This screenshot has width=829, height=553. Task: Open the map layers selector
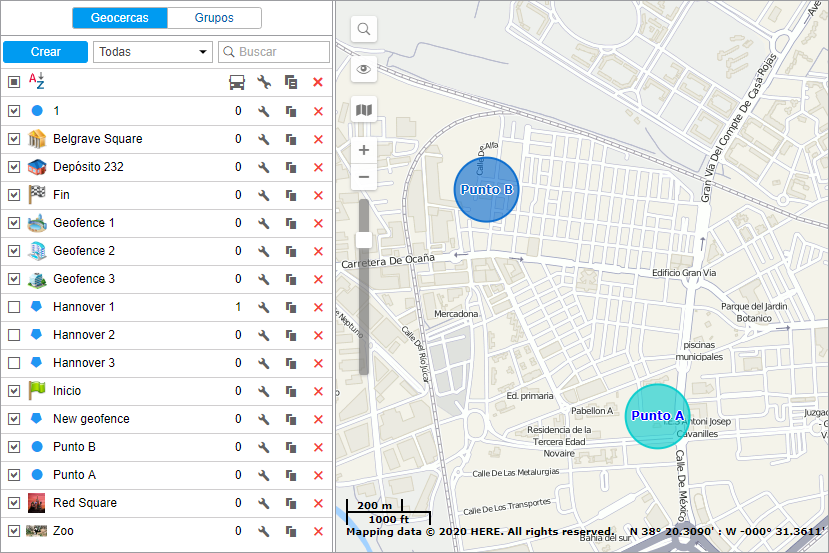(364, 109)
